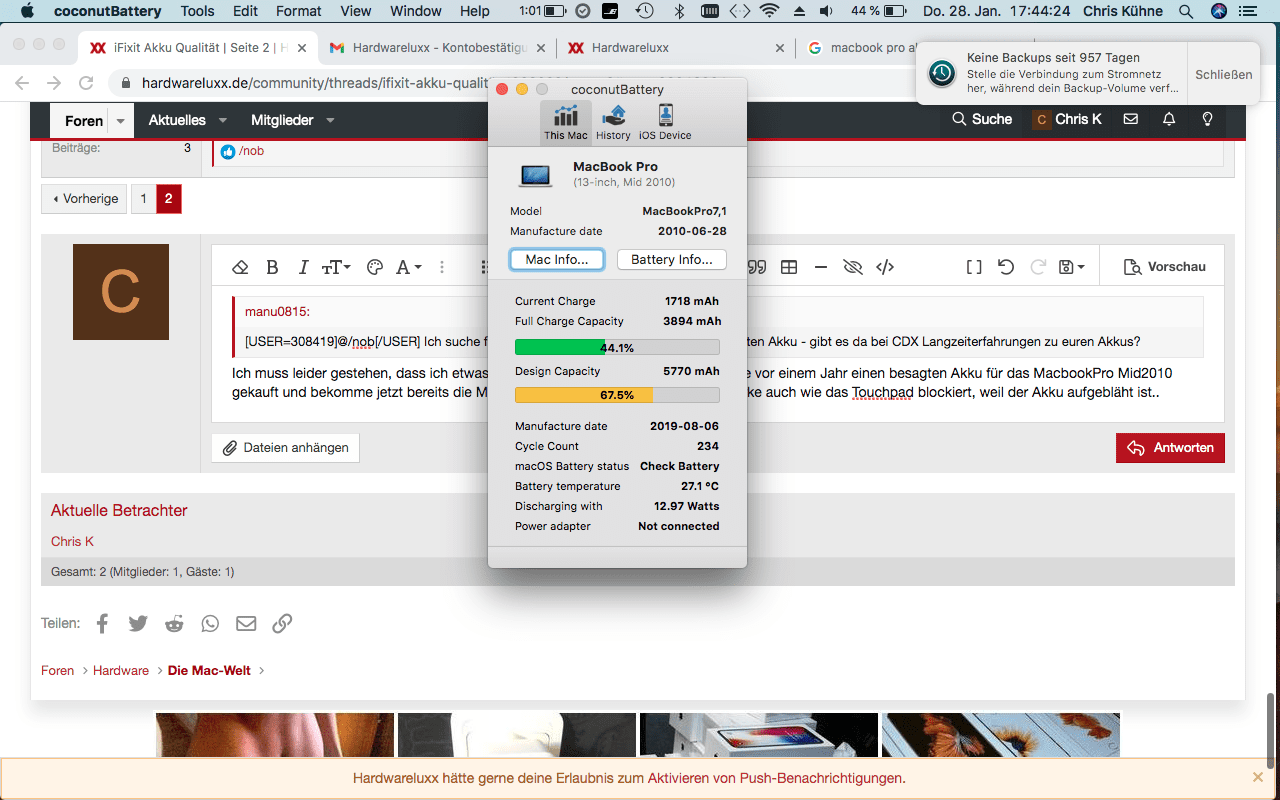Click the eraser remove-formatting icon in editor

point(240,267)
